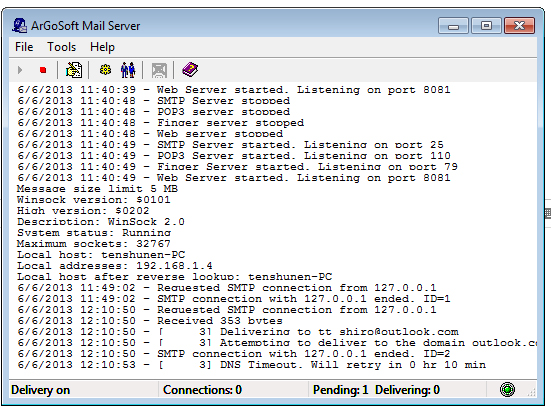Select the 'Local host: tenshunen-PC' log line
The width and height of the screenshot is (551, 410).
tap(101, 255)
